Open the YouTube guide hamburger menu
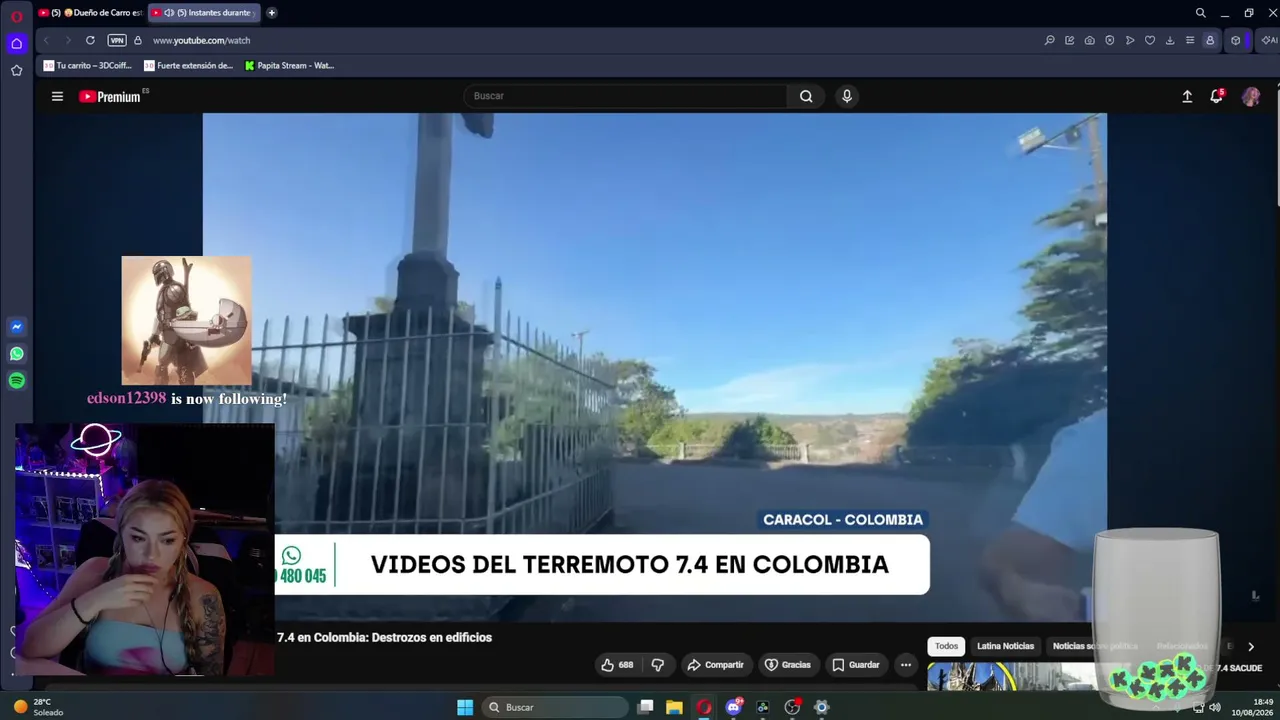Image resolution: width=1280 pixels, height=720 pixels. (57, 96)
